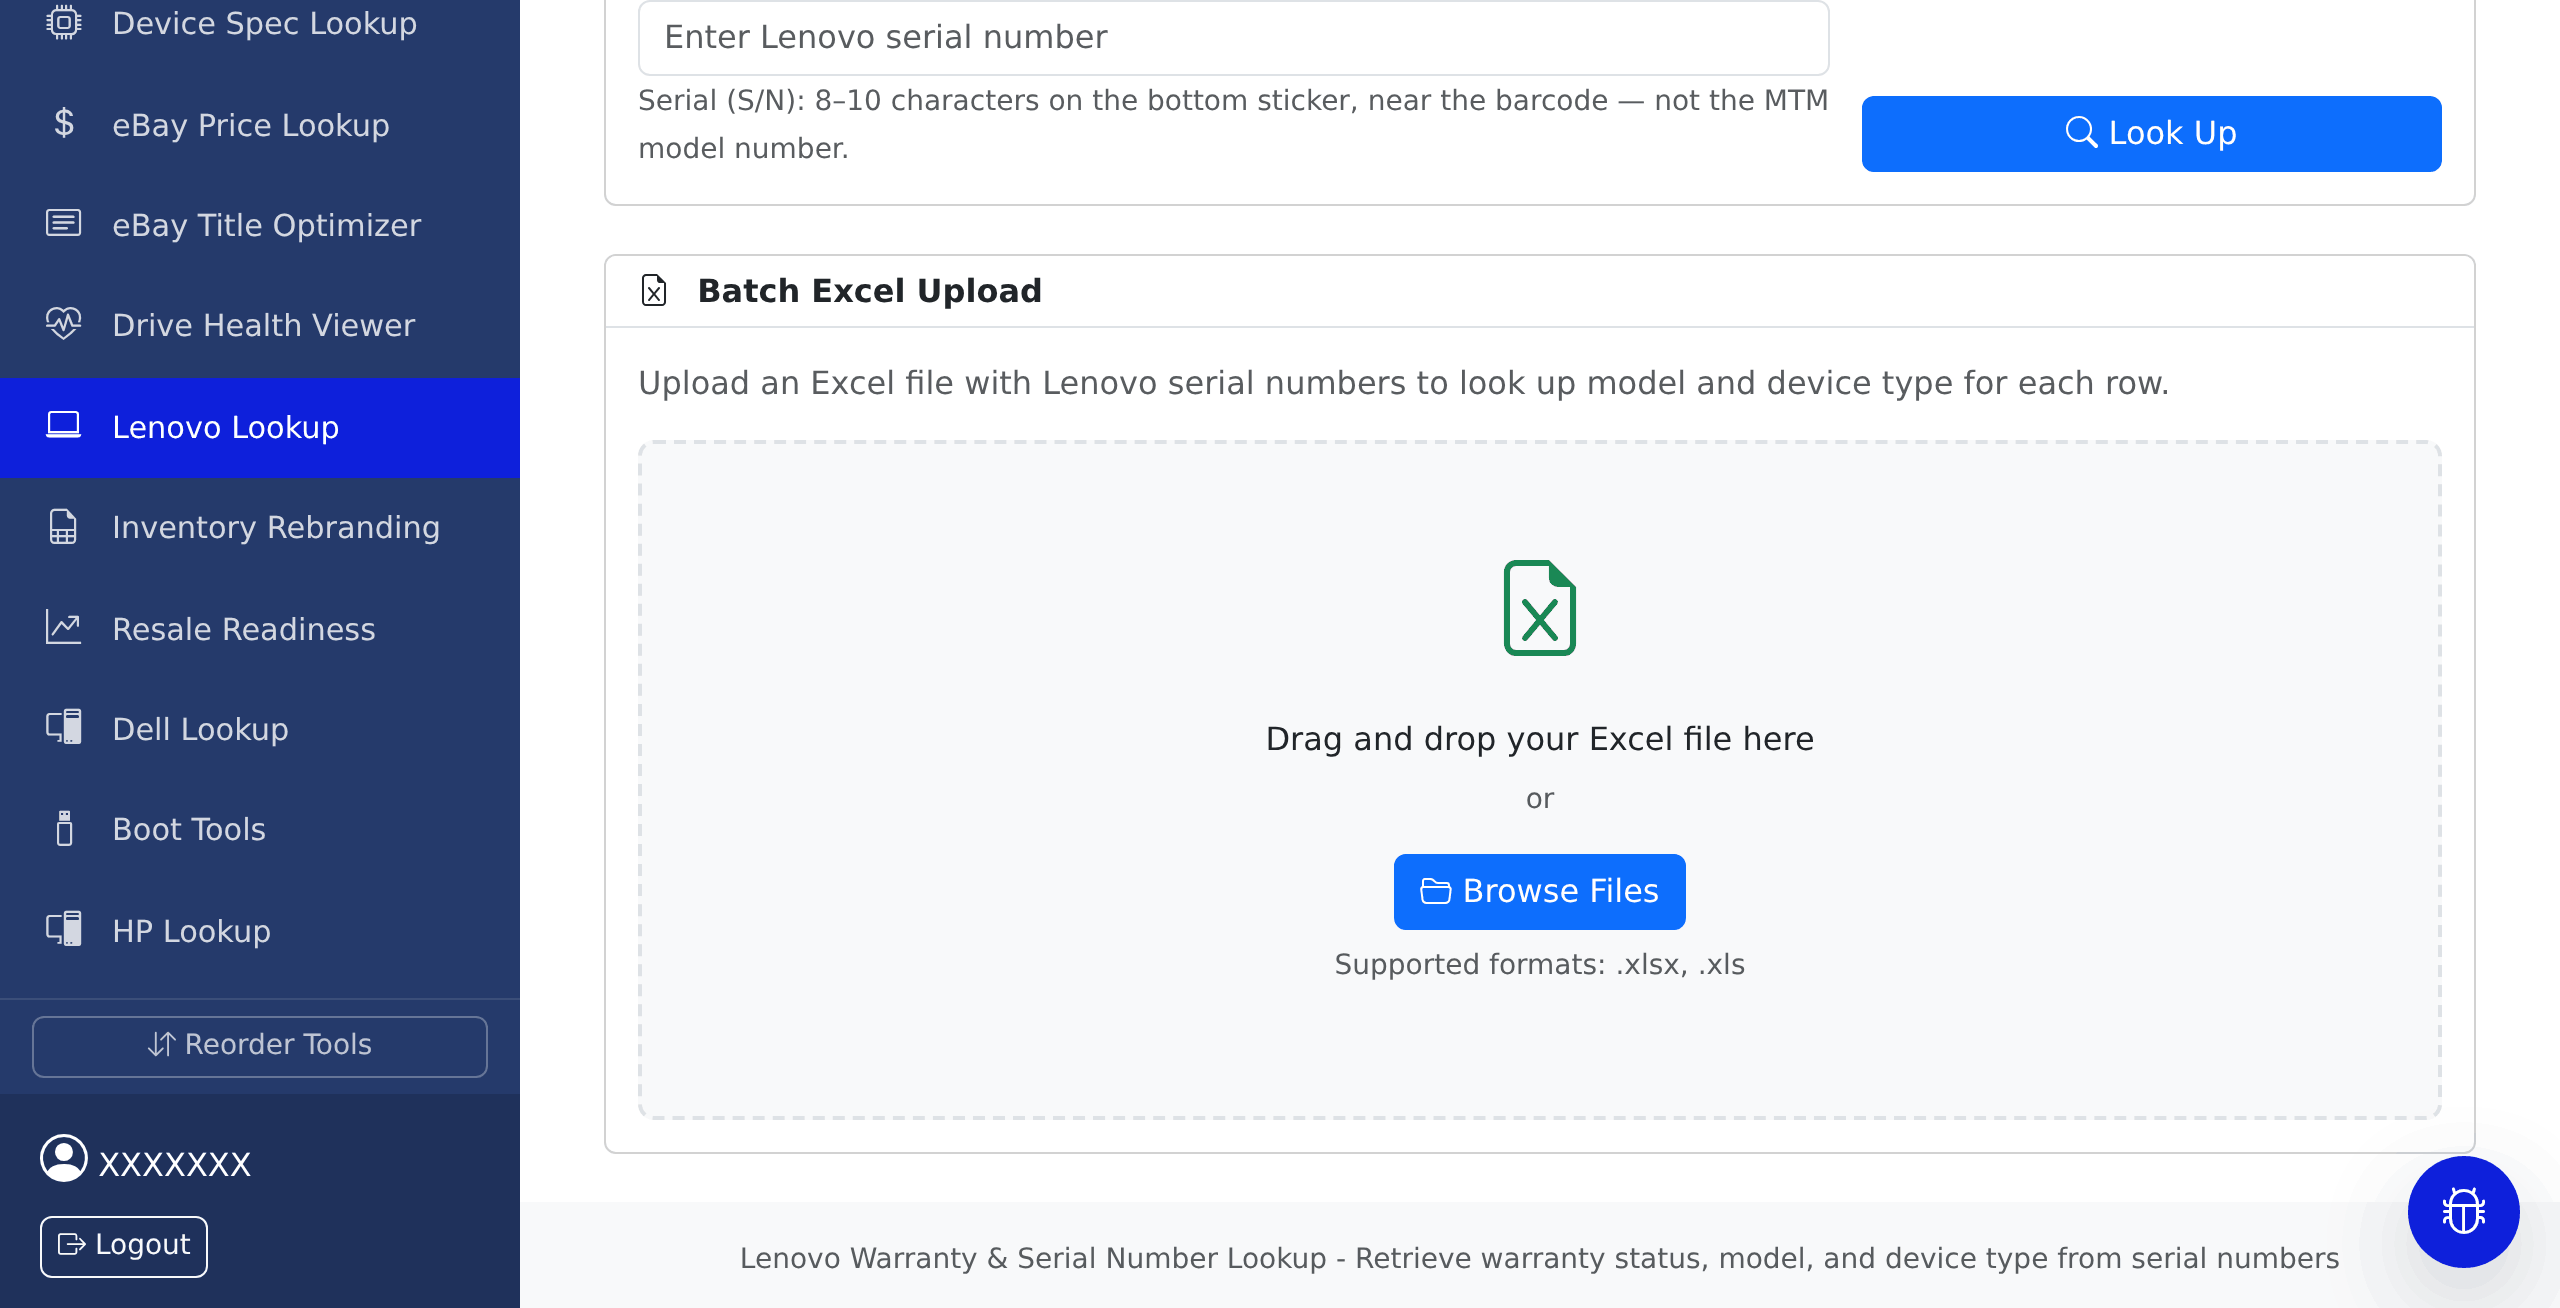The image size is (2560, 1308).
Task: Open the bug report floating button
Action: pyautogui.click(x=2463, y=1212)
